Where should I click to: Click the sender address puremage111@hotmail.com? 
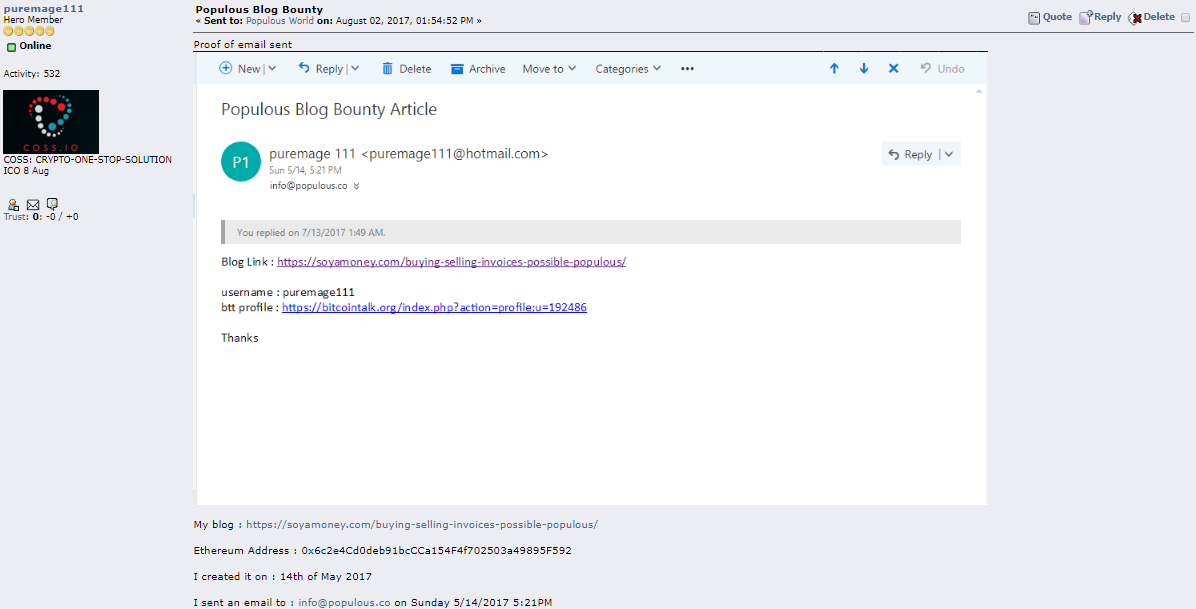pos(455,153)
